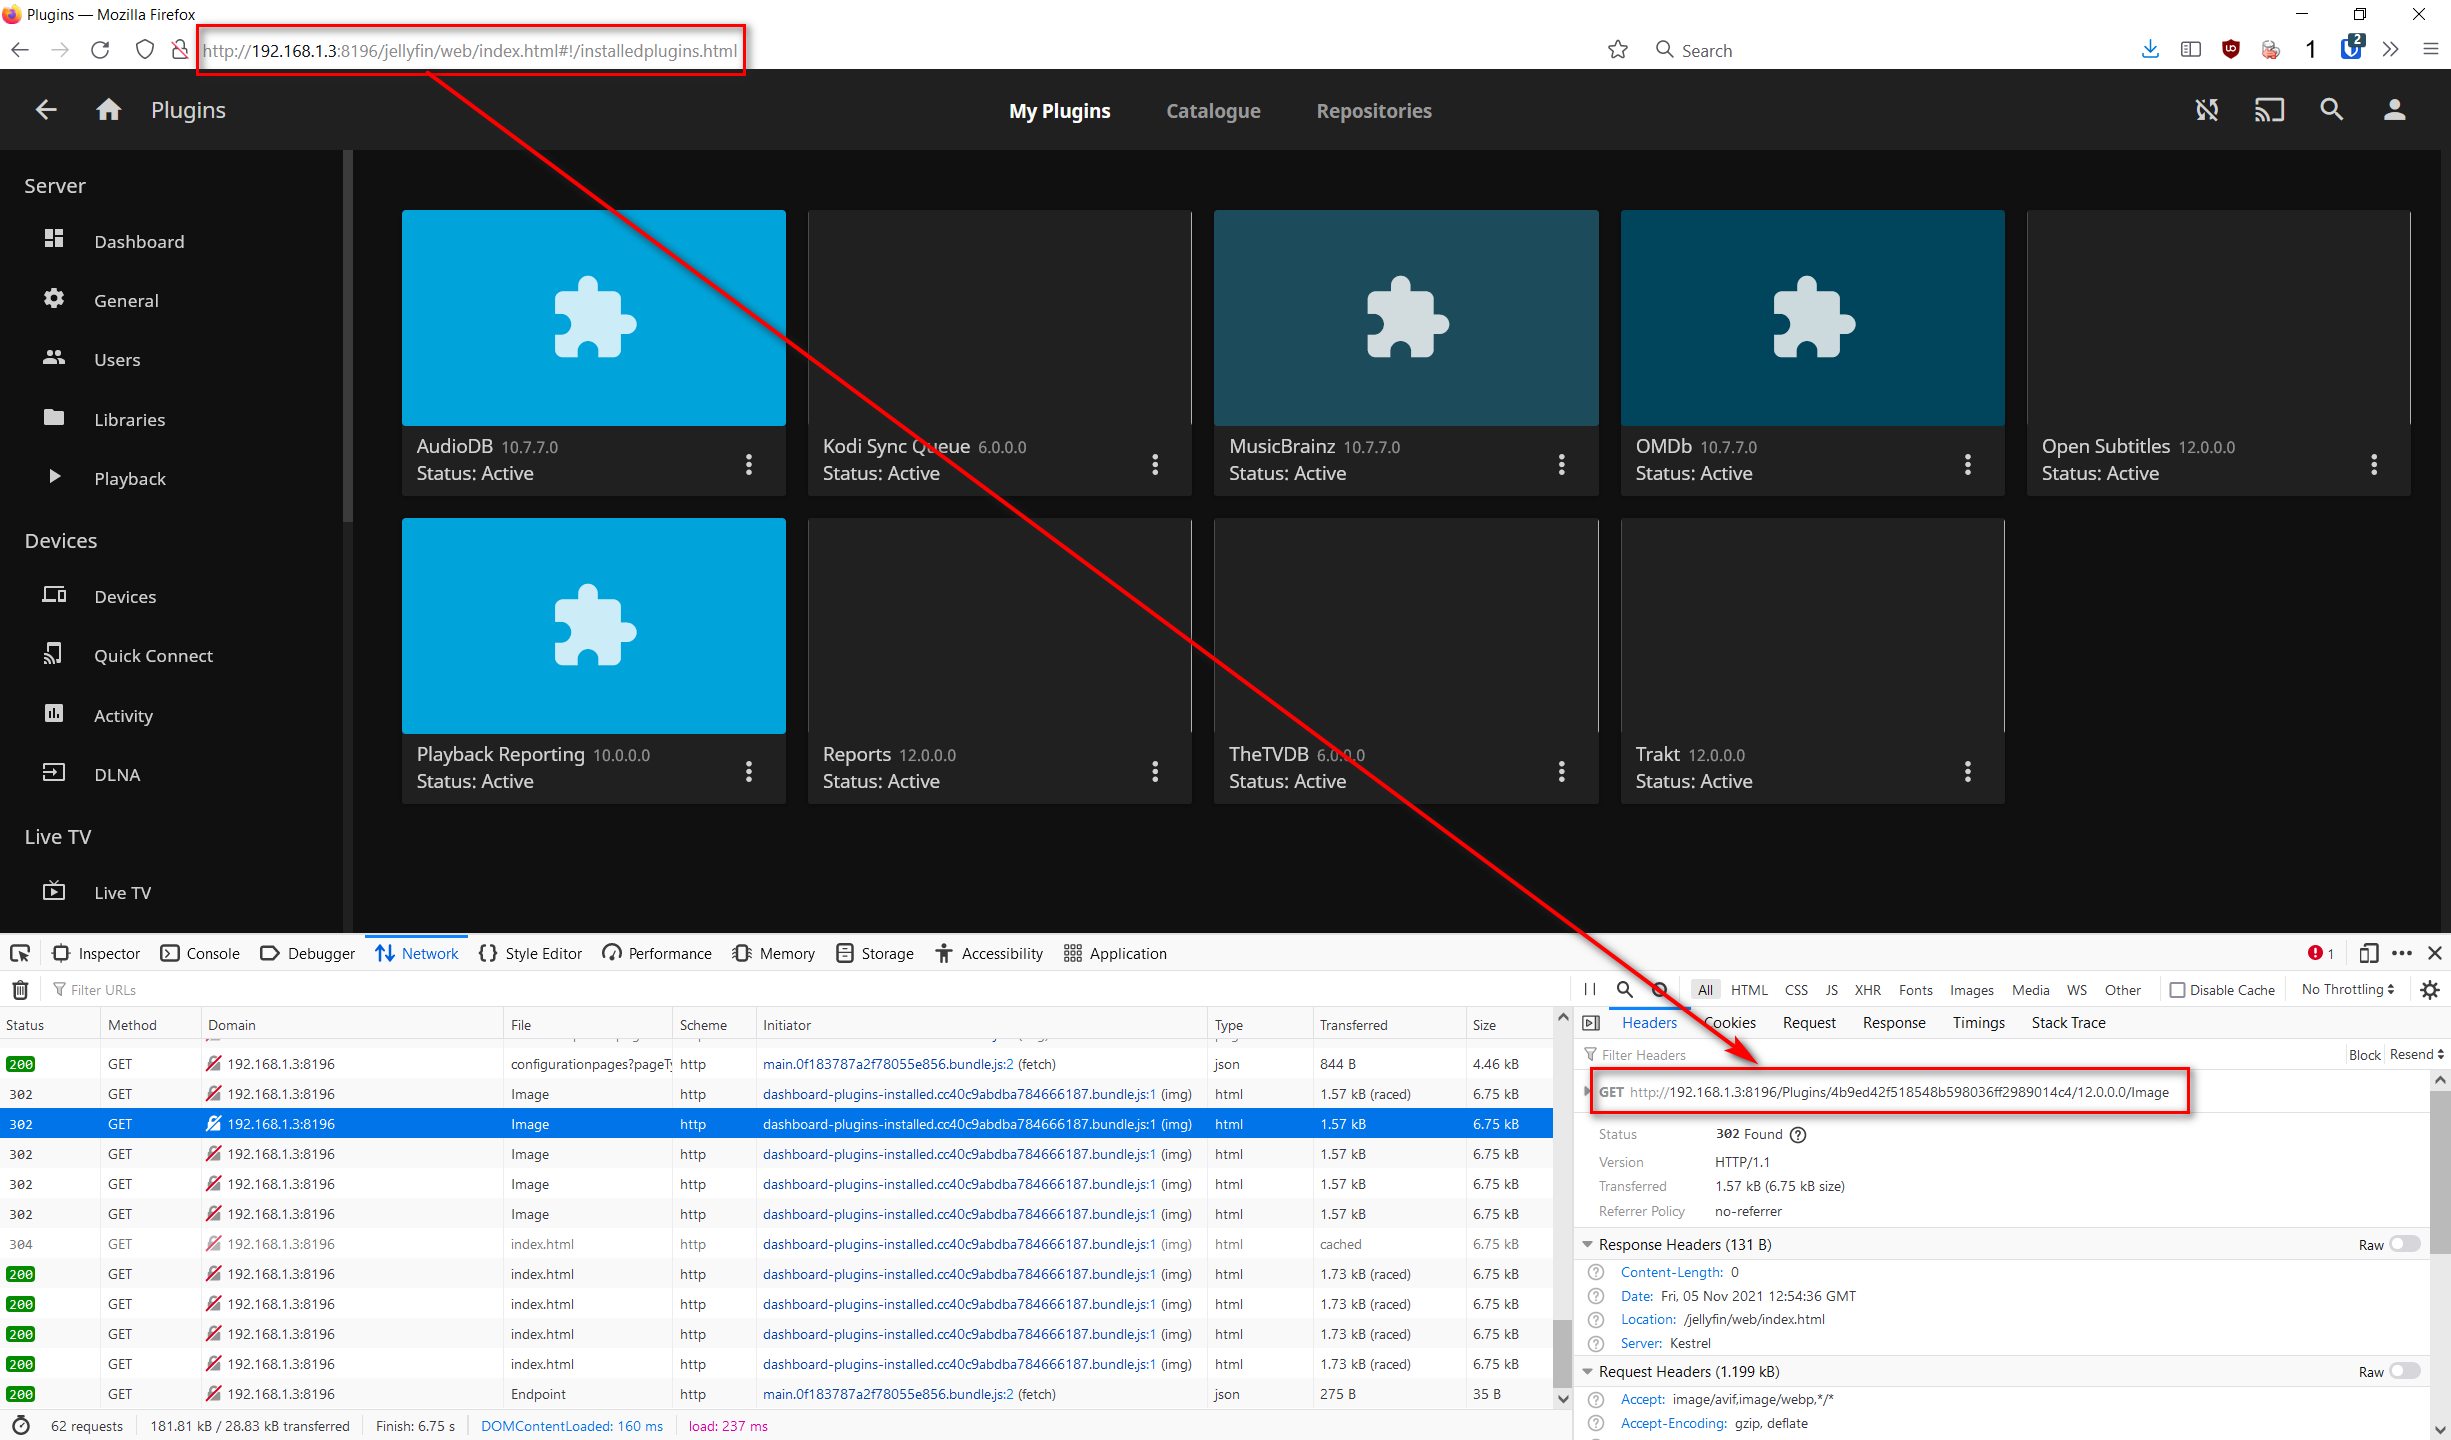Open the No Throttling dropdown
2451x1440 pixels.
coord(2347,989)
